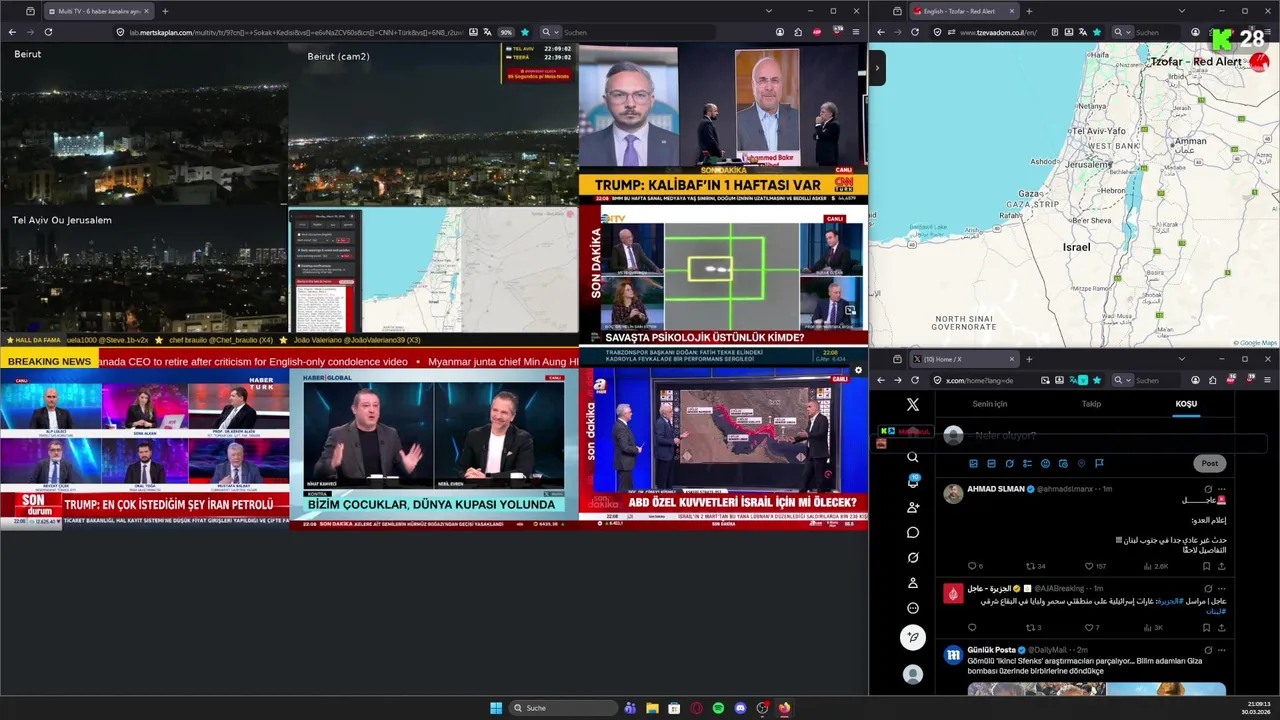
Task: Schedule the new post
Action: click(1063, 463)
